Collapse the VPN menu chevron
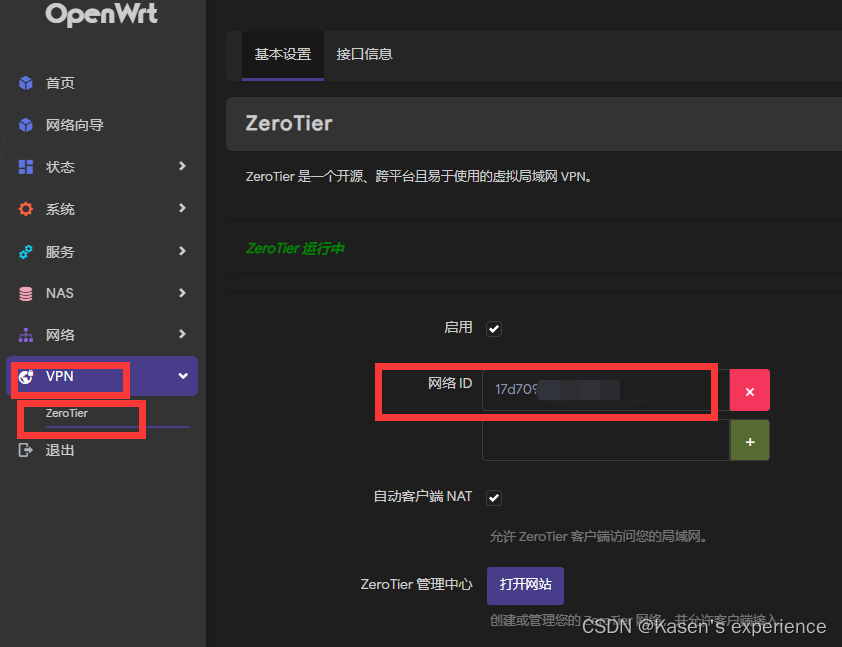842x647 pixels. click(183, 376)
